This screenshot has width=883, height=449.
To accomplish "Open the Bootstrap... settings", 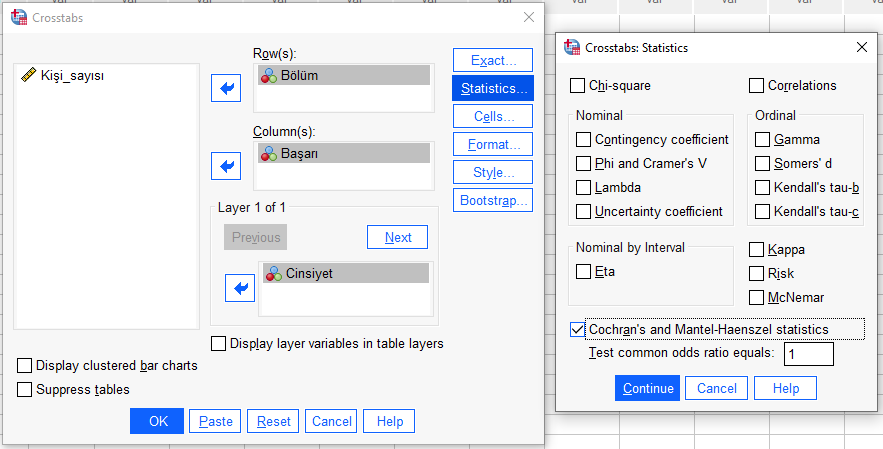I will click(x=492, y=200).
